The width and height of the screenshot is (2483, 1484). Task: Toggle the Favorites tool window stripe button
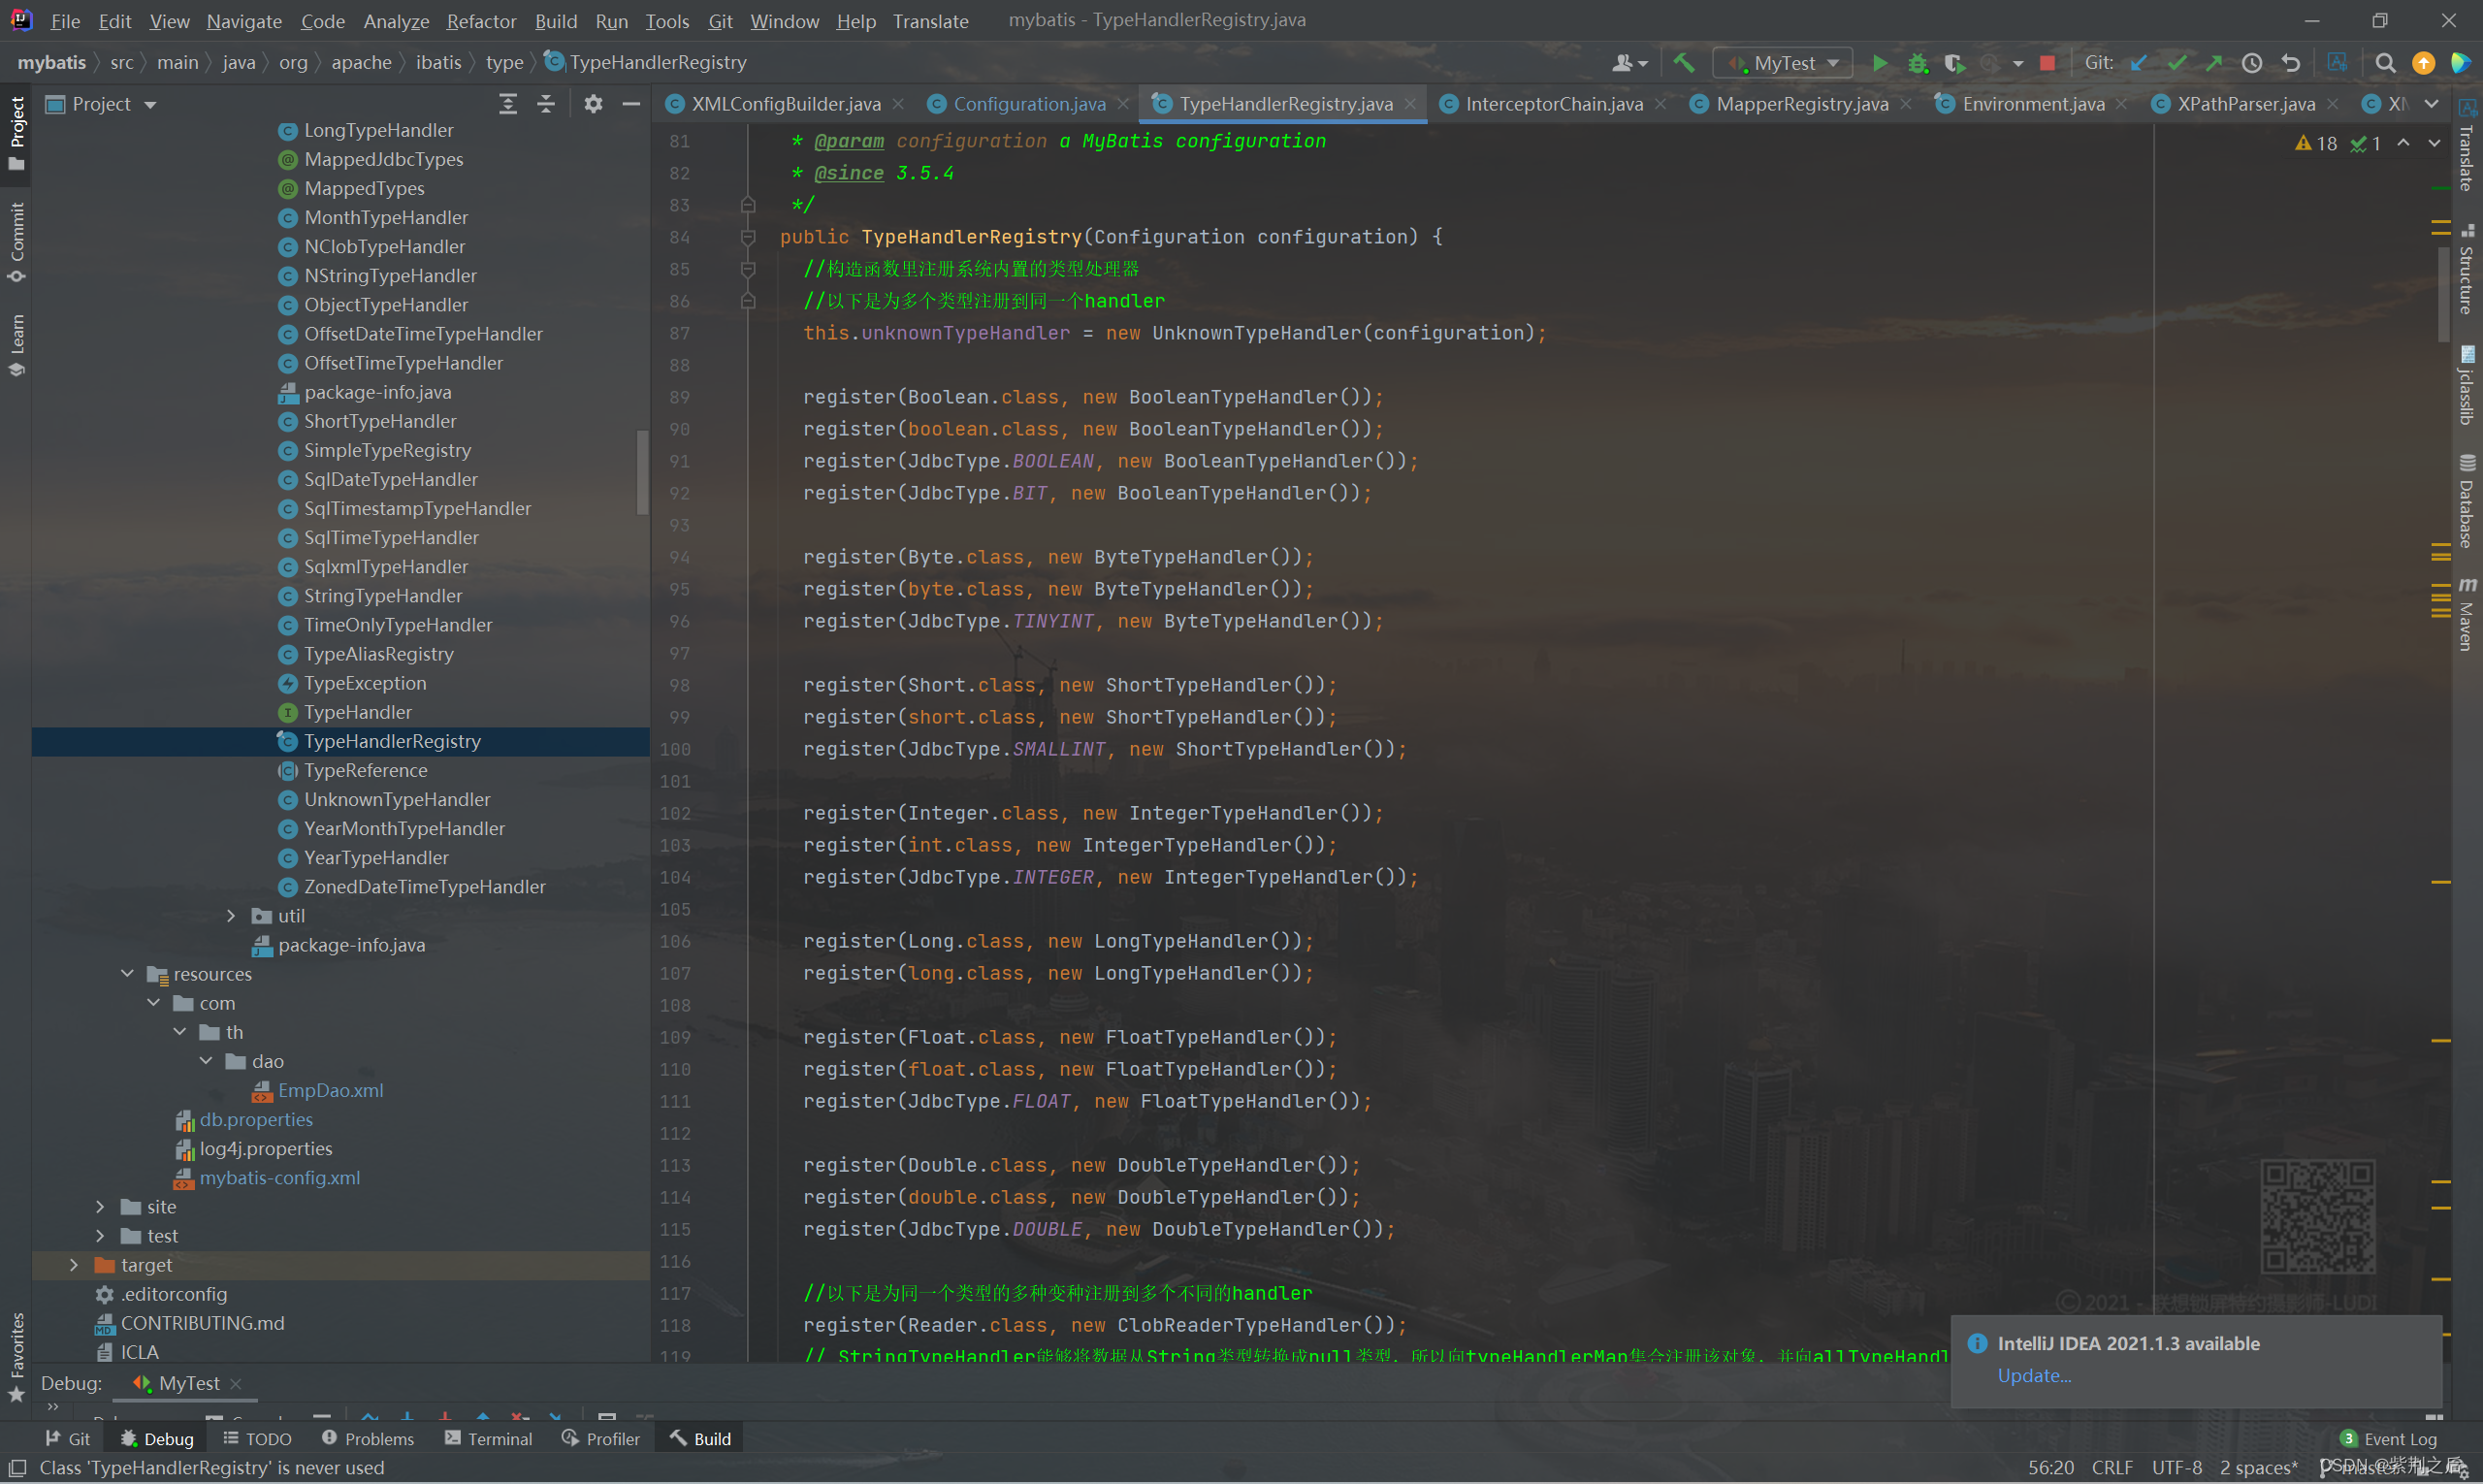(16, 1357)
